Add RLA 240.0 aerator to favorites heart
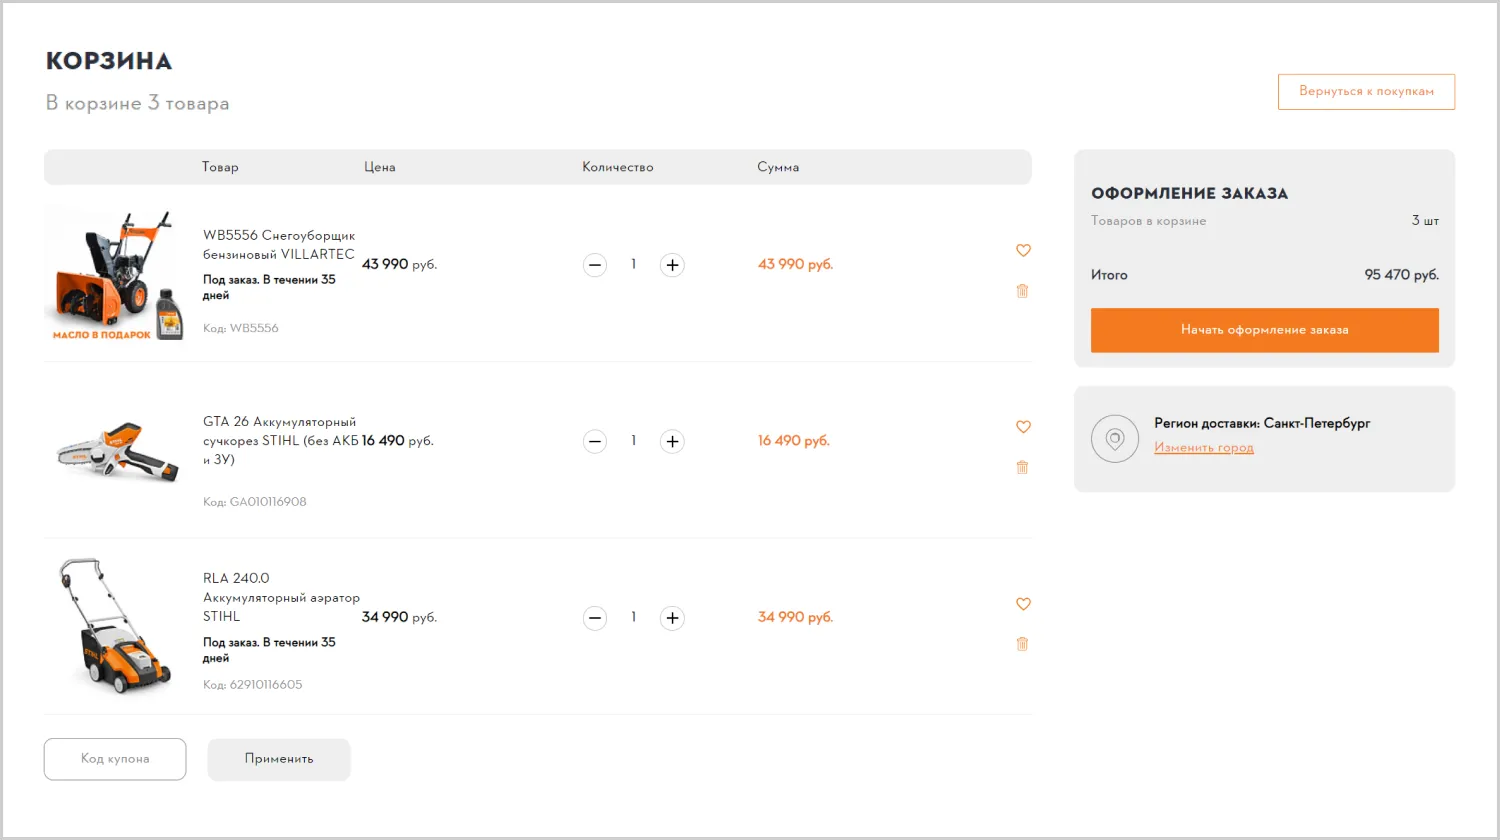Image resolution: width=1500 pixels, height=840 pixels. pos(1023,603)
